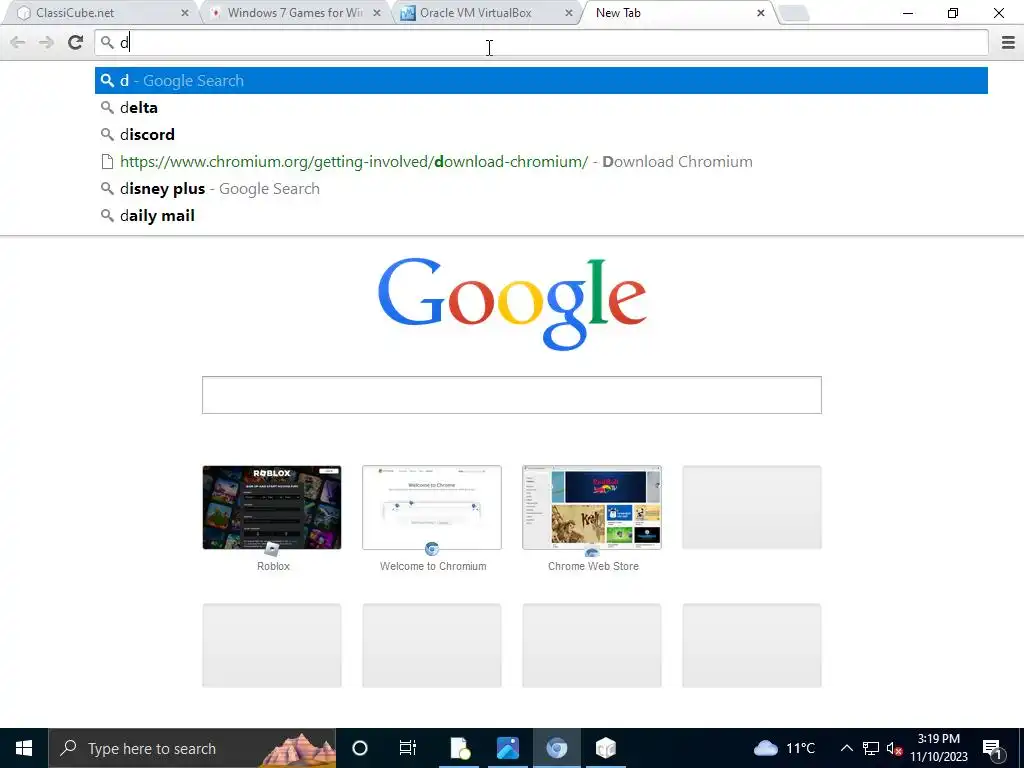
Task: Choose the 'disney plus' suggestion
Action: point(541,189)
